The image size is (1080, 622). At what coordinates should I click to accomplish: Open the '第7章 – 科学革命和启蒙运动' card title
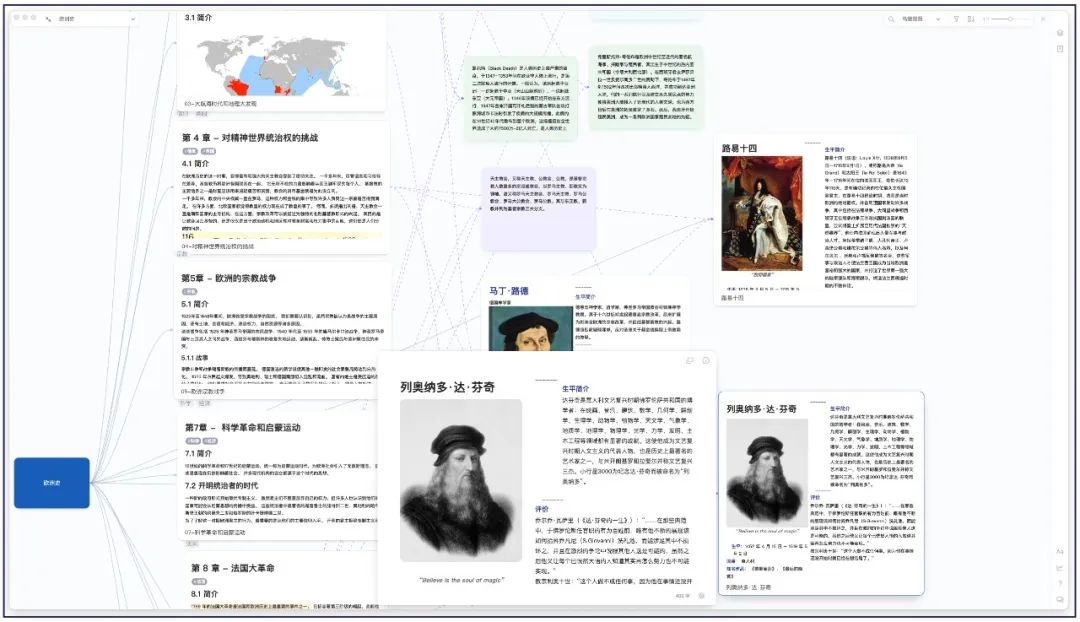(242, 428)
